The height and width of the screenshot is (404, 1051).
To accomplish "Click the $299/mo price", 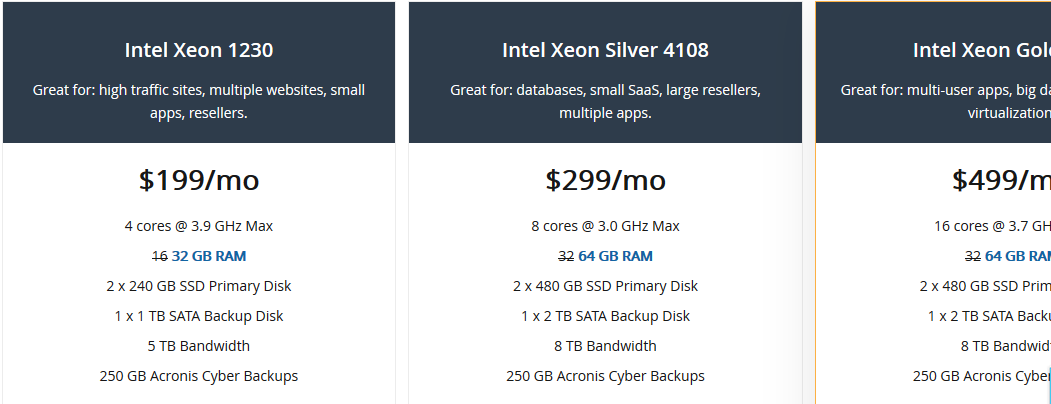I will (x=605, y=180).
